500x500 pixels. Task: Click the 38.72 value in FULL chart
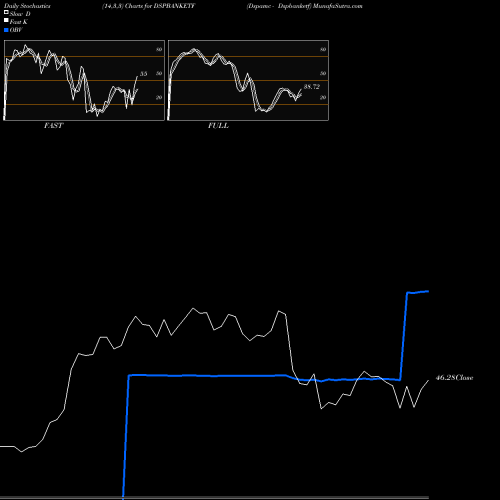coord(312,87)
